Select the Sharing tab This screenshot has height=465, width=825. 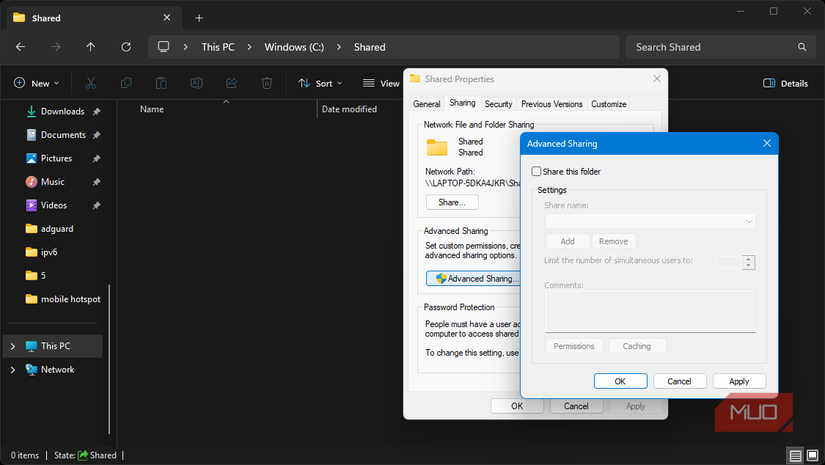click(462, 103)
